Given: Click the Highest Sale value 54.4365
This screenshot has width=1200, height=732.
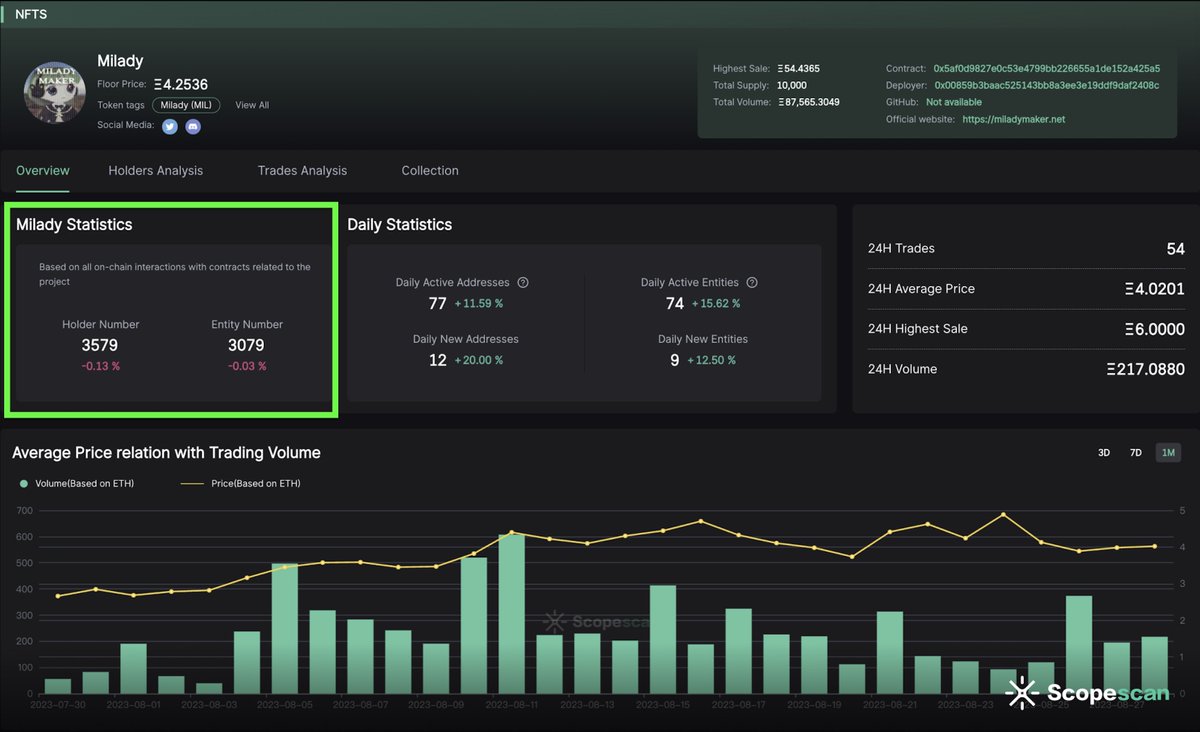Looking at the screenshot, I should click(x=798, y=69).
